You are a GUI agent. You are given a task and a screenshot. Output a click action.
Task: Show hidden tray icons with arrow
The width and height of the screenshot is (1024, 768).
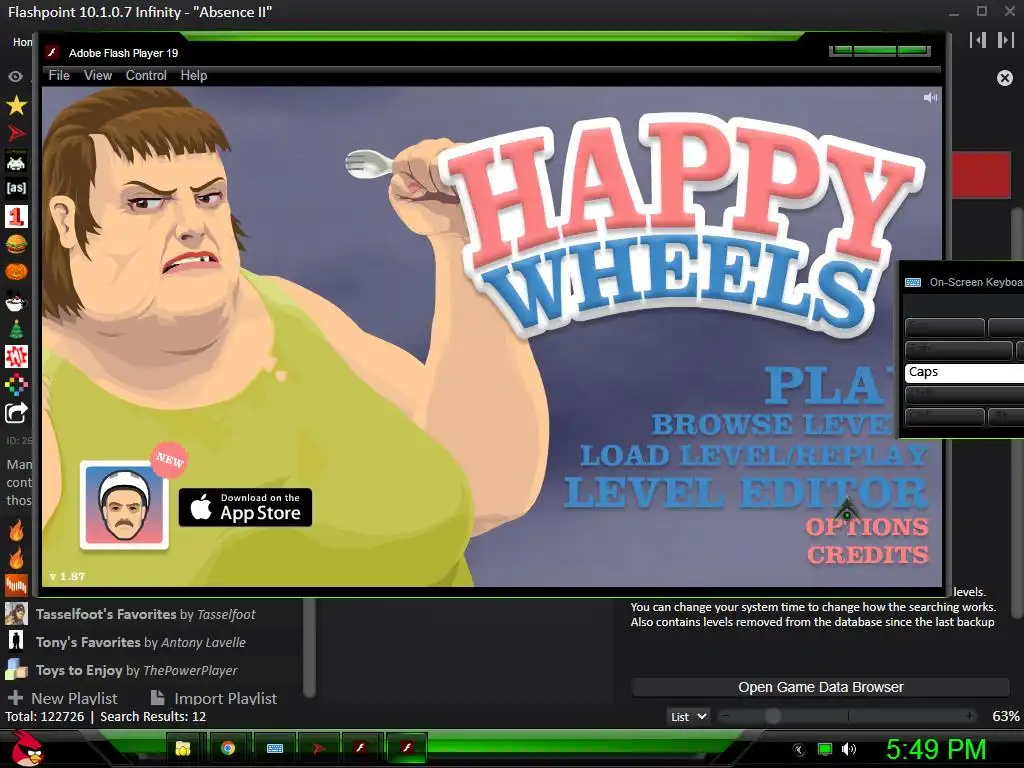799,750
